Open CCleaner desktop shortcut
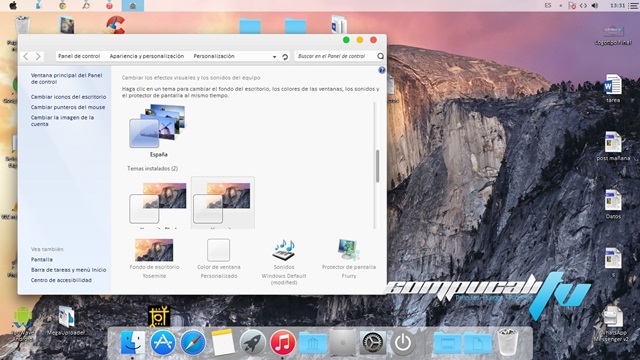Image resolution: width=640 pixels, height=360 pixels. 116,25
